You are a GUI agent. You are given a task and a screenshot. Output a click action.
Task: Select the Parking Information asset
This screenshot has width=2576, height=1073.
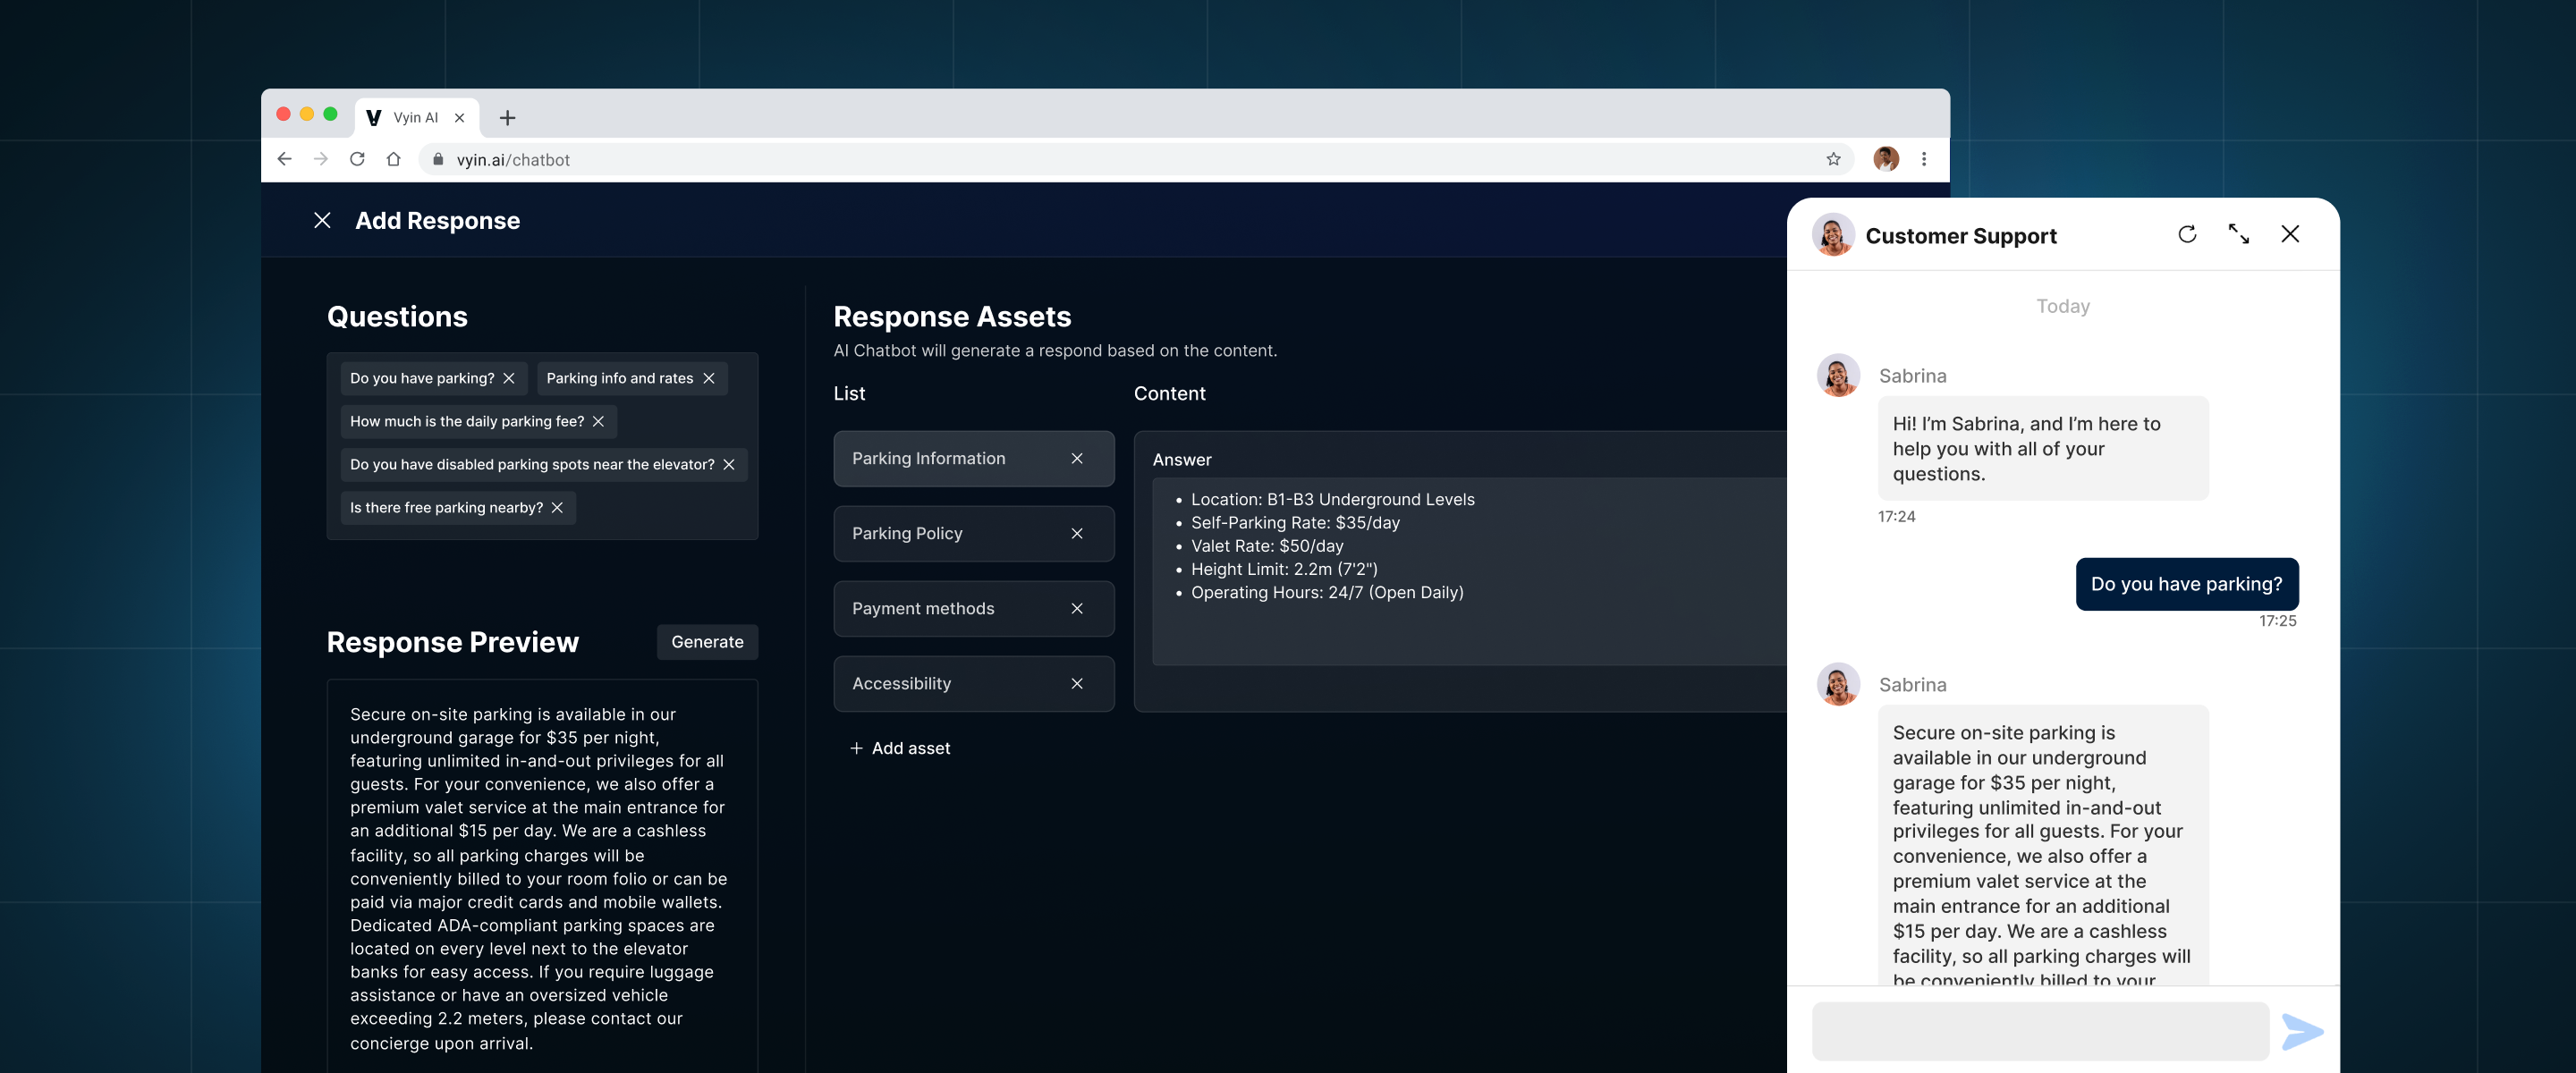coord(929,459)
